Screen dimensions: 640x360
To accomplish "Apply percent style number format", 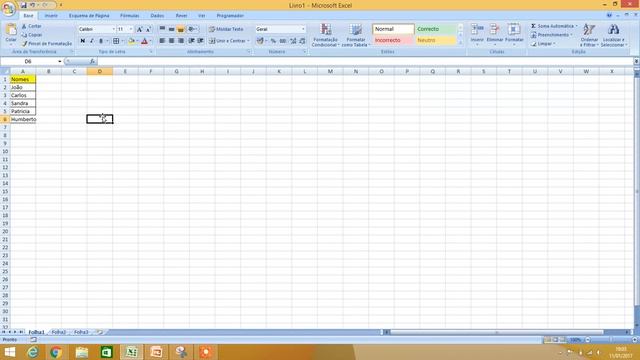I will pos(273,41).
